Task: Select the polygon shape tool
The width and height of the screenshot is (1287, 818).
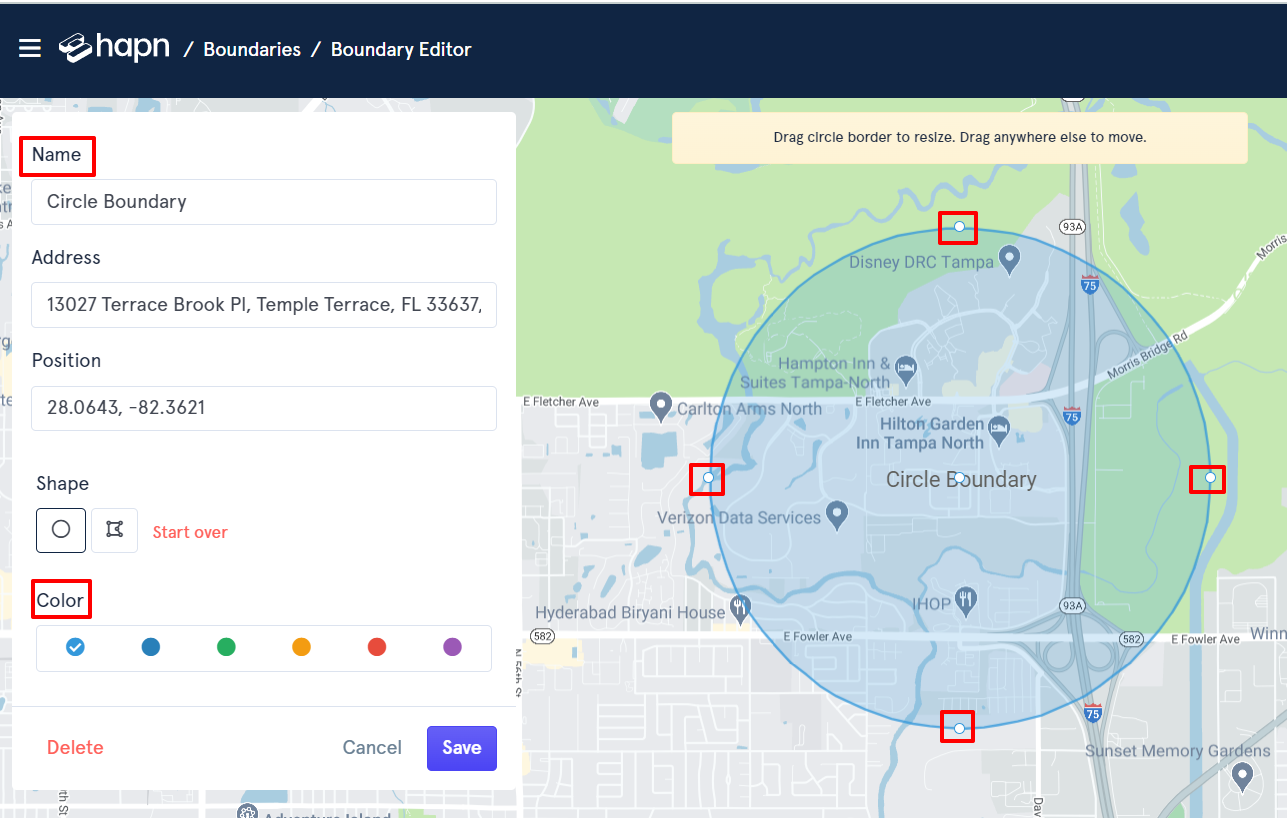Action: [x=114, y=530]
